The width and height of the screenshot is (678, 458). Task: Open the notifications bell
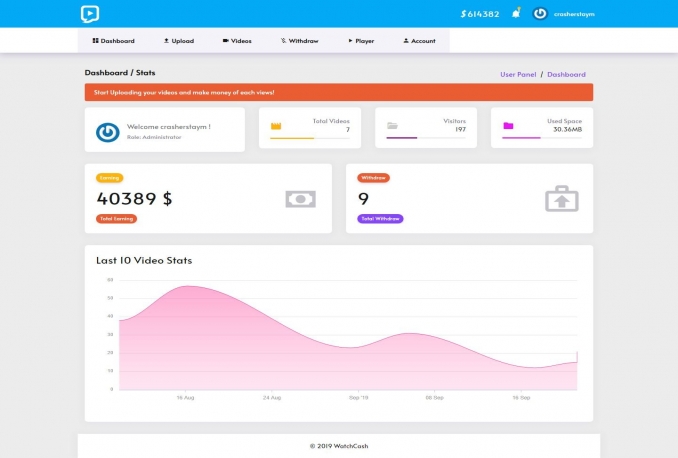tap(516, 13)
